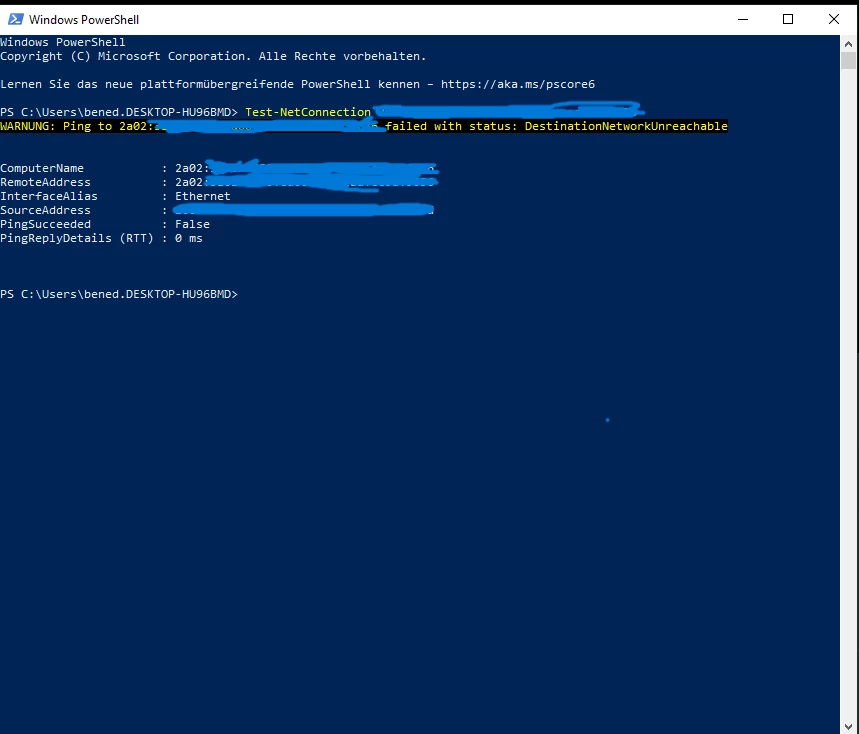Screen dimensions: 859x734
Task: Click the 'False' value
Action: tap(192, 224)
